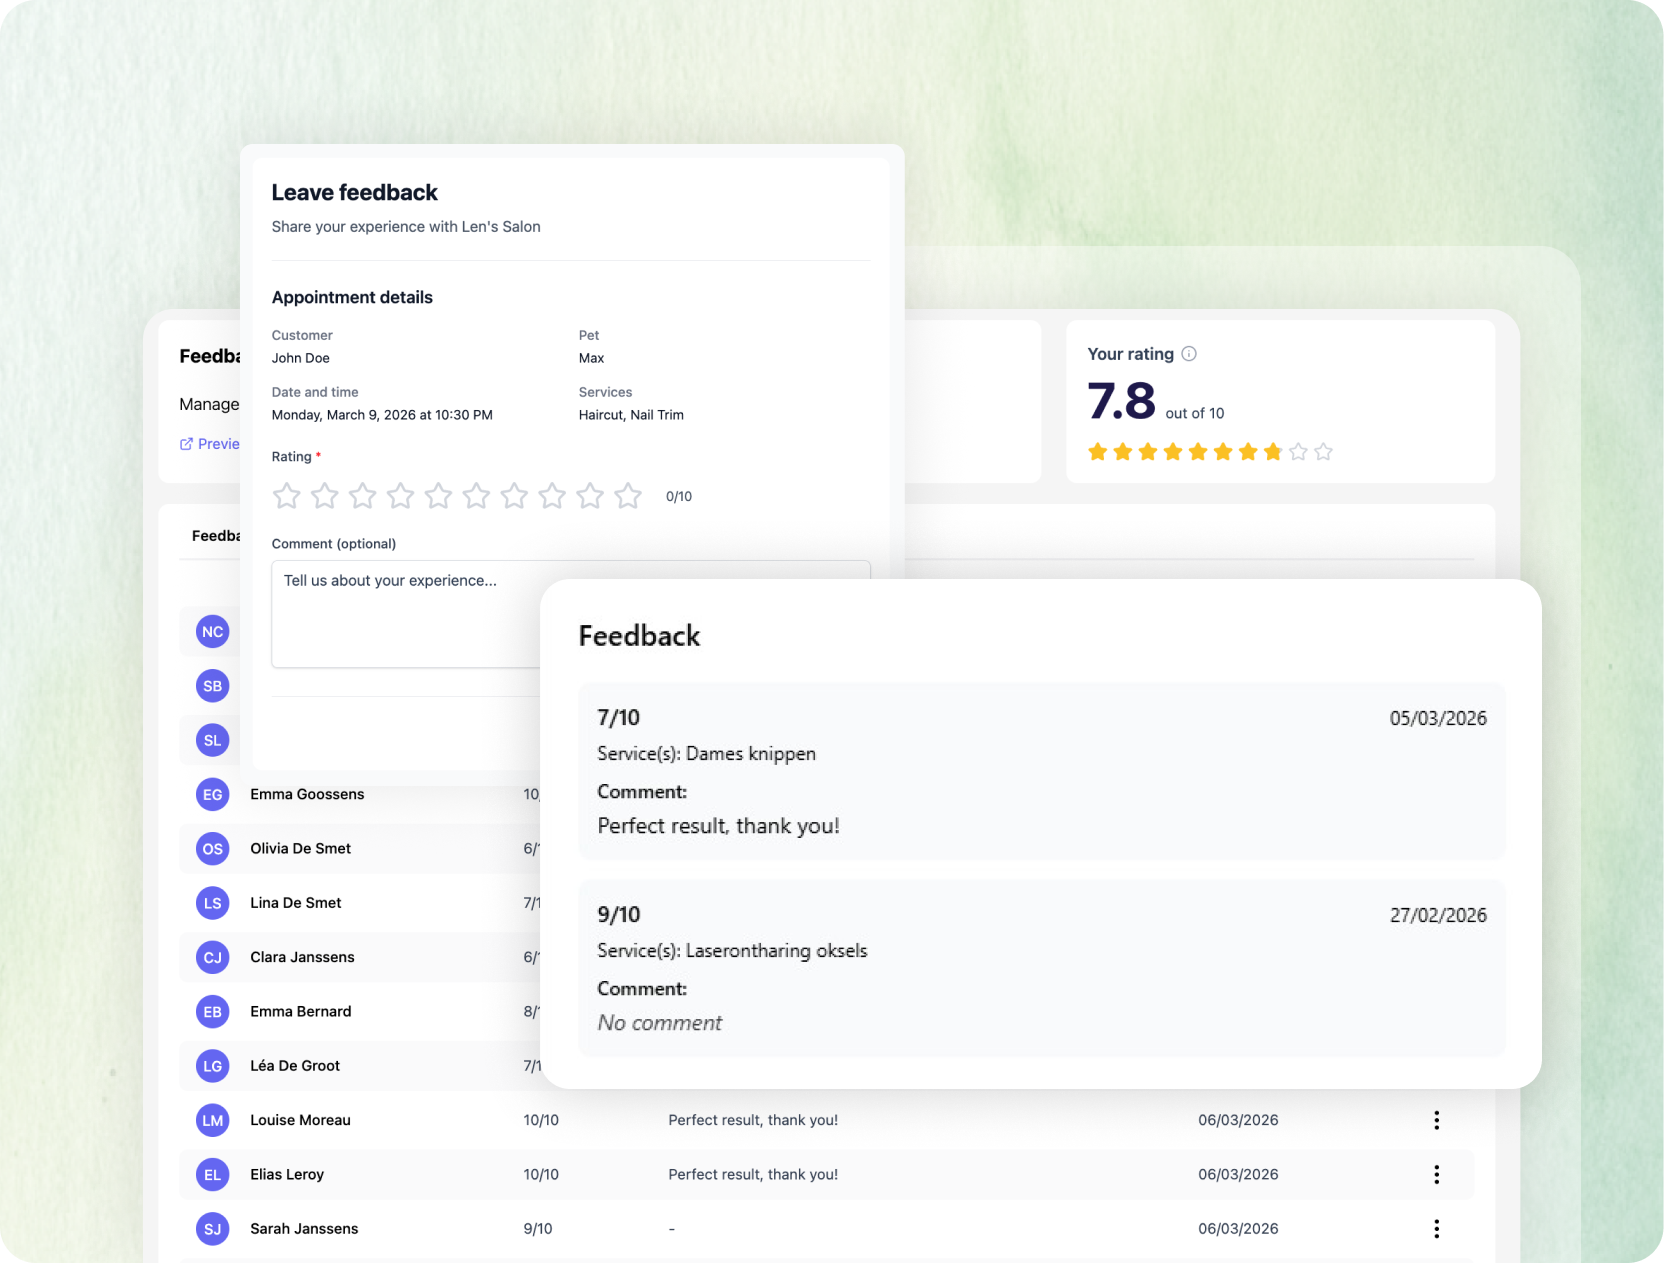The width and height of the screenshot is (1664, 1263).
Task: Click the LM avatar for Louise Moreau
Action: 212,1121
